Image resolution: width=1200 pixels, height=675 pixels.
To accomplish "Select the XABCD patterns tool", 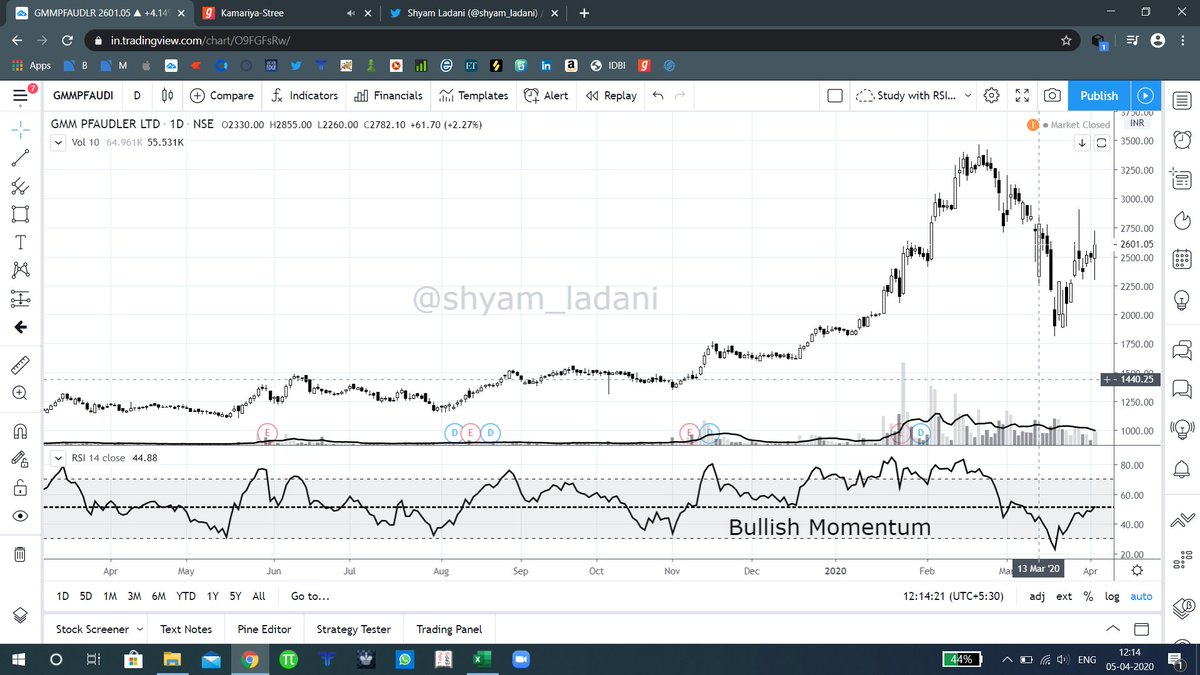I will [19, 270].
